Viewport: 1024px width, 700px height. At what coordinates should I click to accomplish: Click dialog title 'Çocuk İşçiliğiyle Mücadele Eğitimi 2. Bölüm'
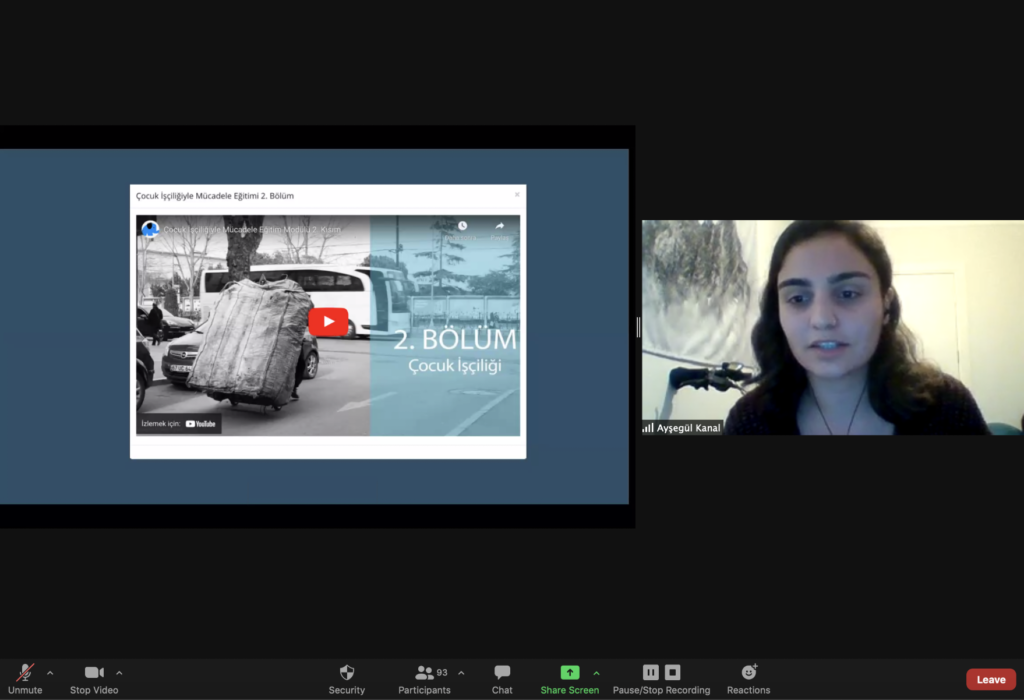(x=215, y=195)
